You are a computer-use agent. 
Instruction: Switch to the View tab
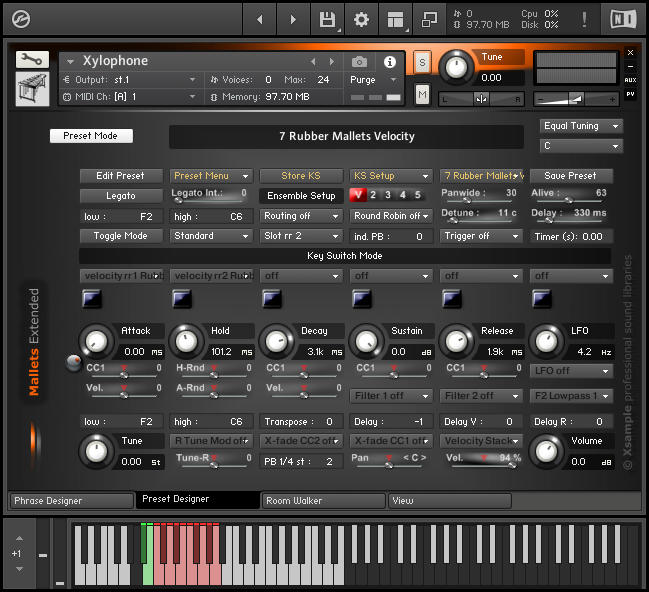449,501
